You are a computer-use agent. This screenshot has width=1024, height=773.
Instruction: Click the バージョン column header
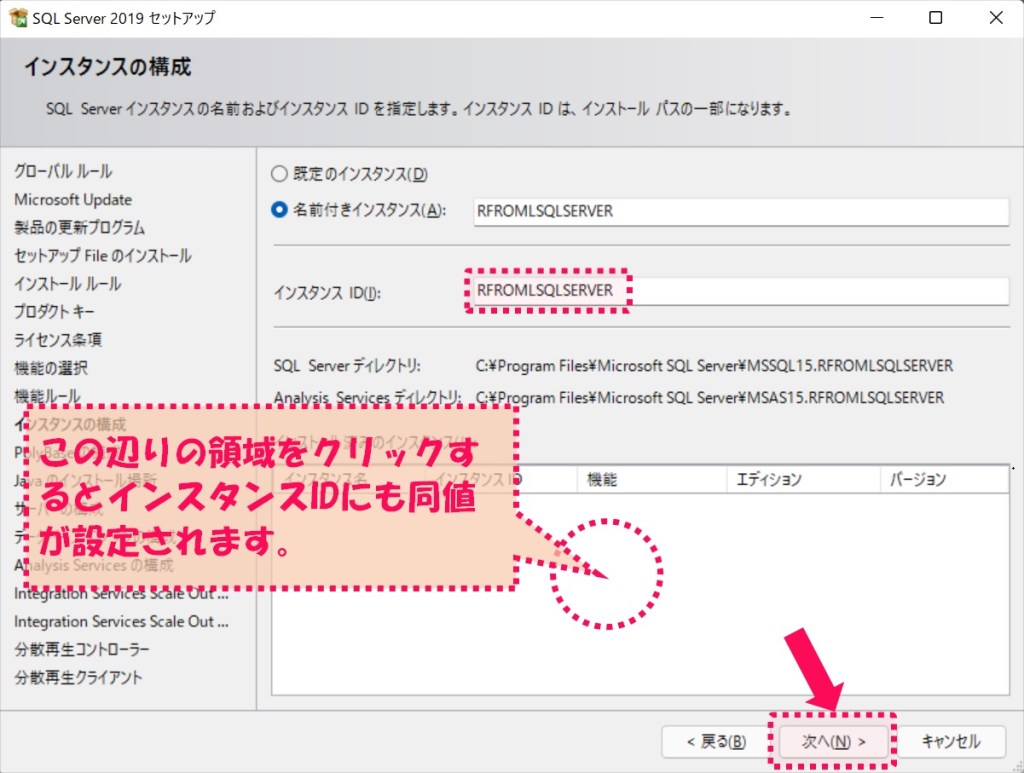(944, 480)
